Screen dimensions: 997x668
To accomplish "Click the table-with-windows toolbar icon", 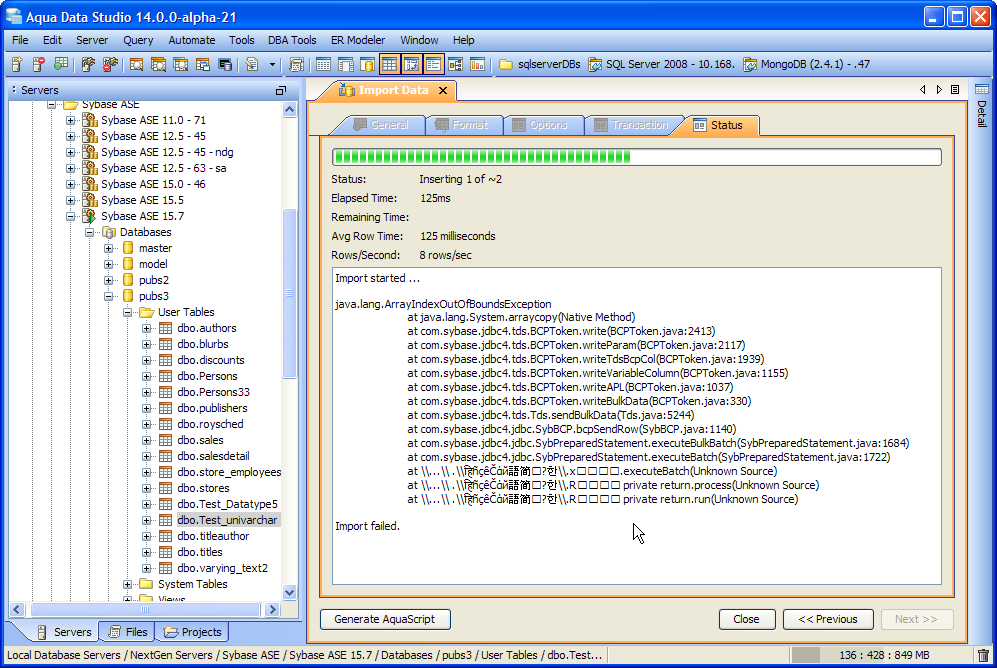I will point(203,64).
